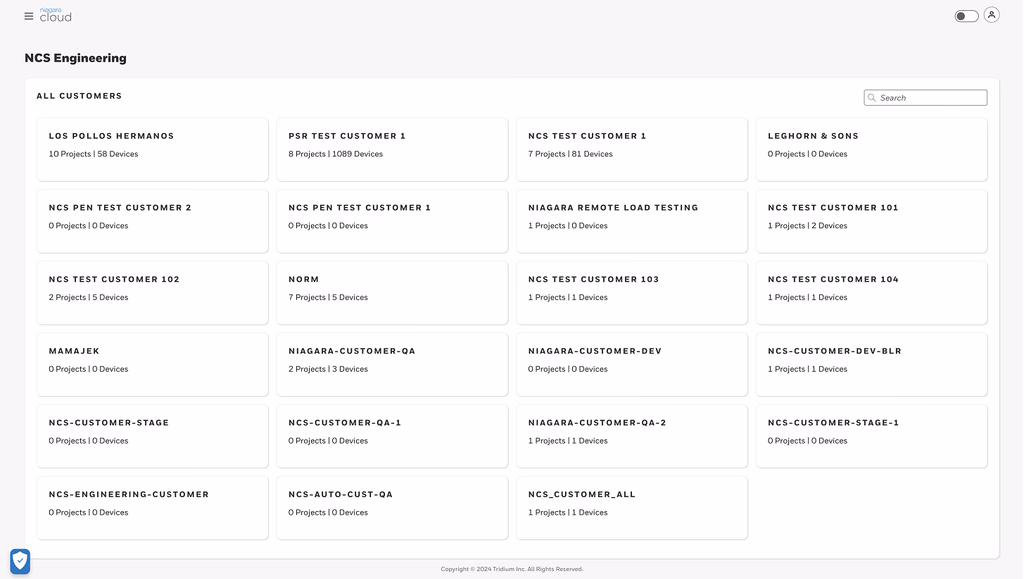Screen dimensions: 1024x579
Task: Click the Tridium copyright footer text
Action: [x=511, y=569]
